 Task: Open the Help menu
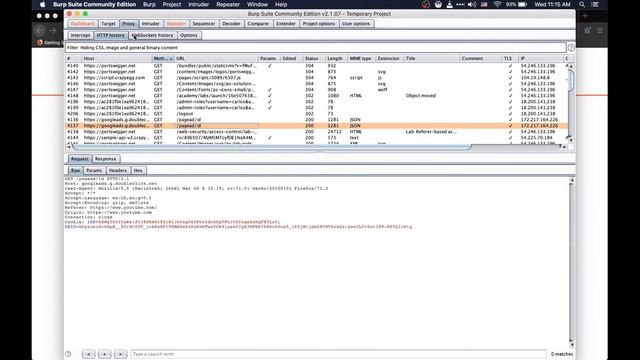(281, 4)
